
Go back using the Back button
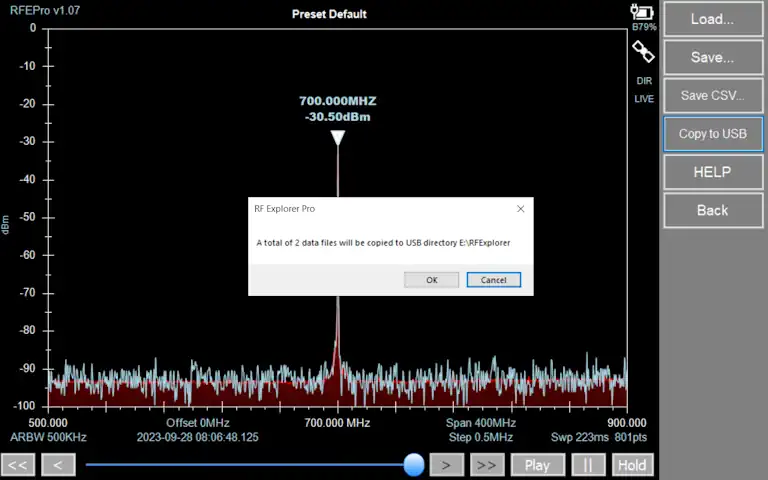712,210
